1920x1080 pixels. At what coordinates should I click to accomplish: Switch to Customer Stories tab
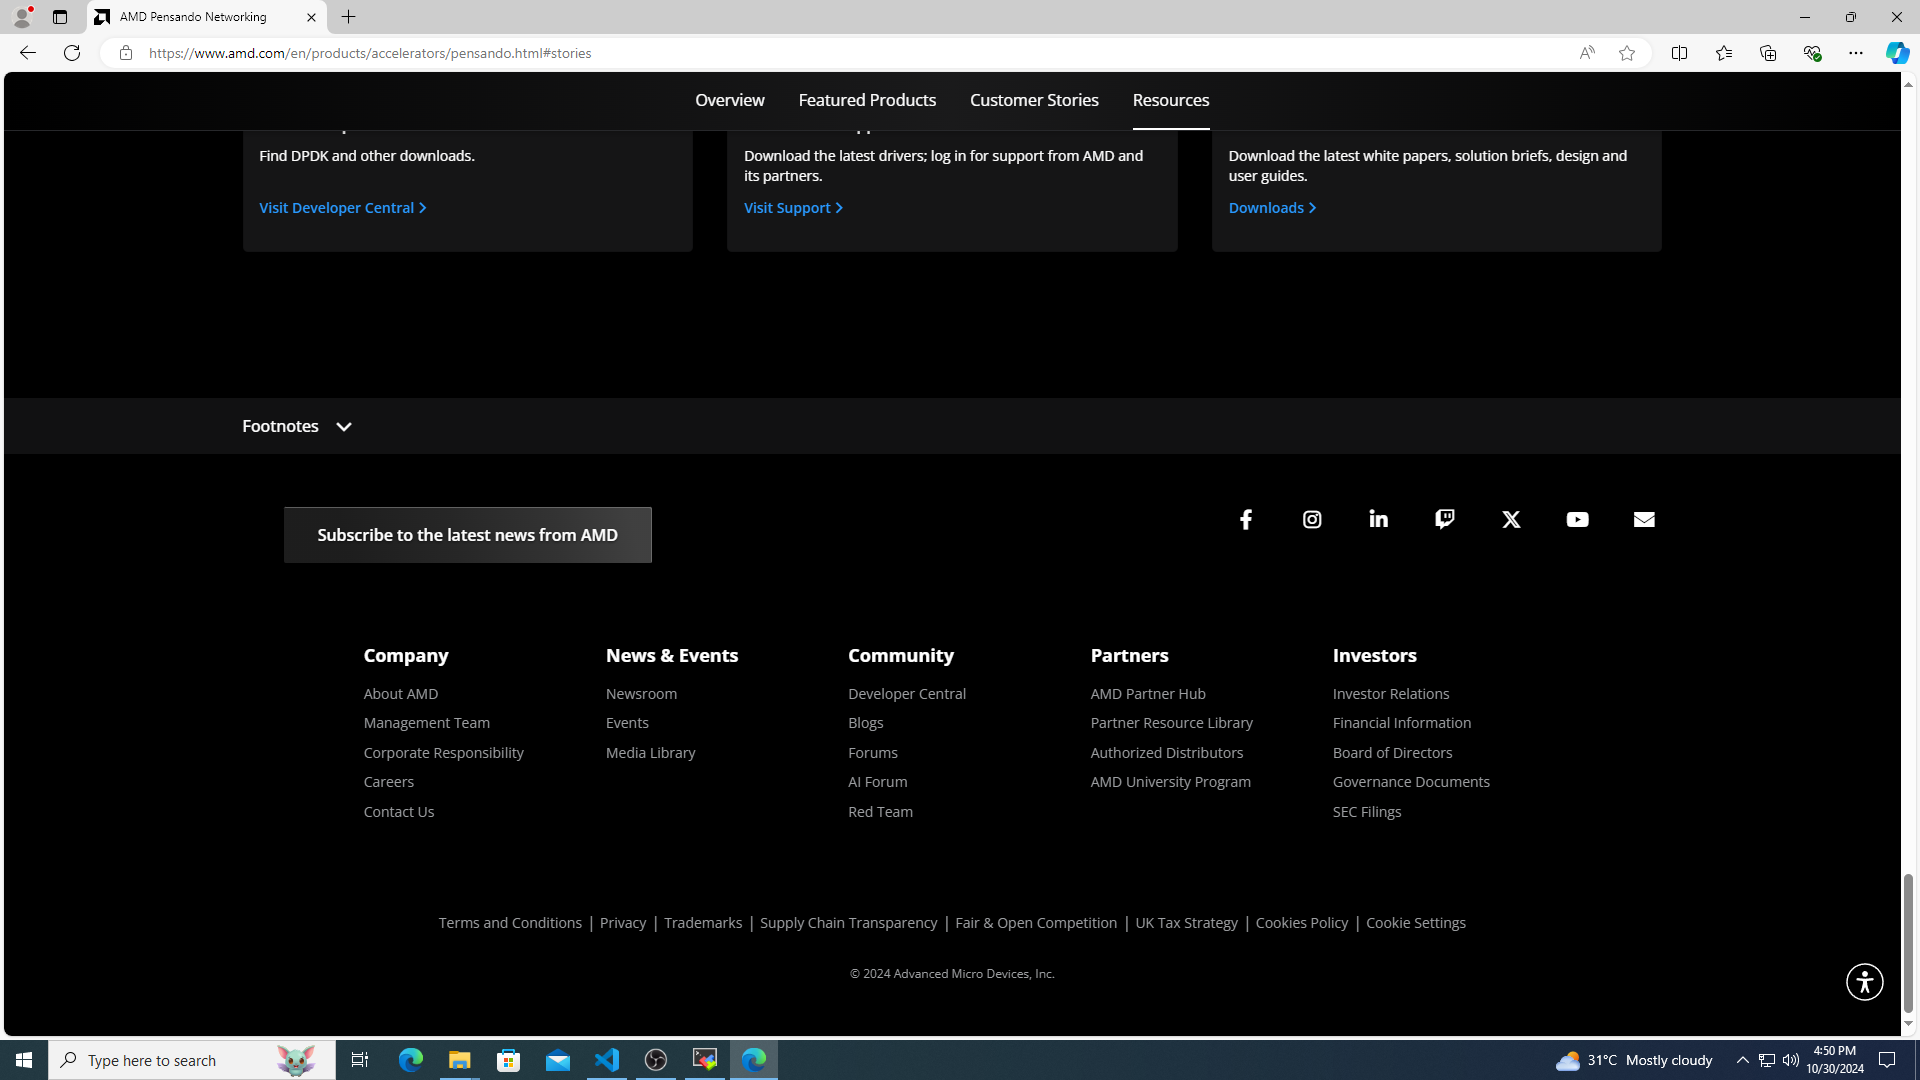pyautogui.click(x=1034, y=100)
